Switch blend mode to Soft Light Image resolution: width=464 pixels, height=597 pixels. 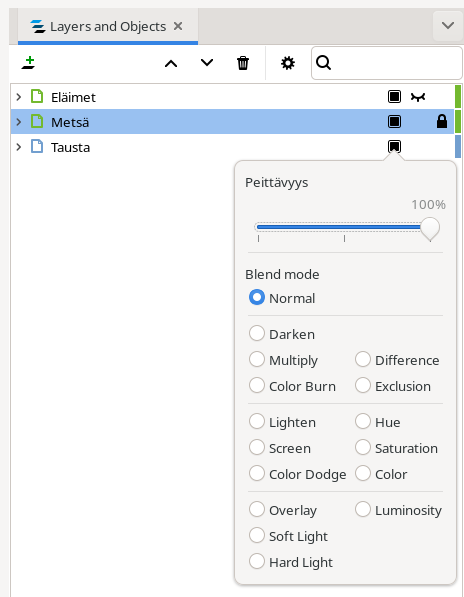click(x=289, y=536)
